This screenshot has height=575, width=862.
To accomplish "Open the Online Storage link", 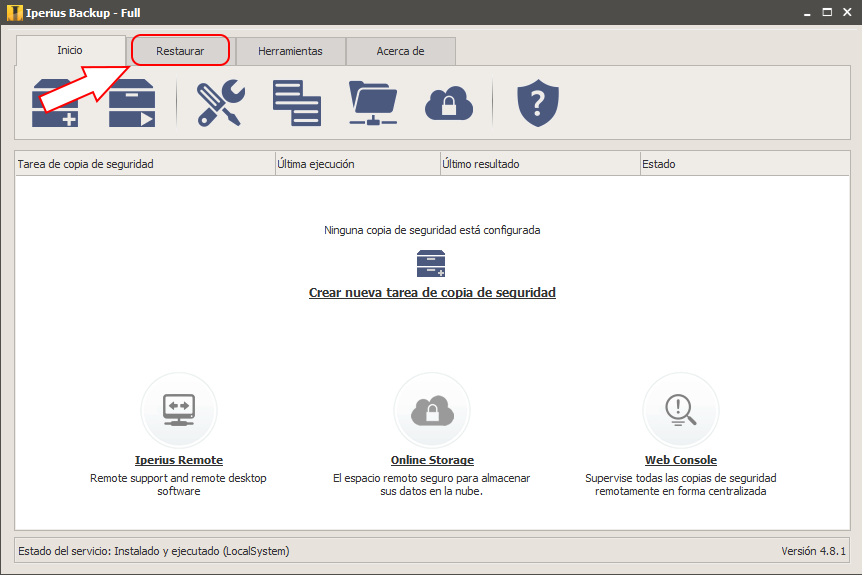I will pos(432,460).
